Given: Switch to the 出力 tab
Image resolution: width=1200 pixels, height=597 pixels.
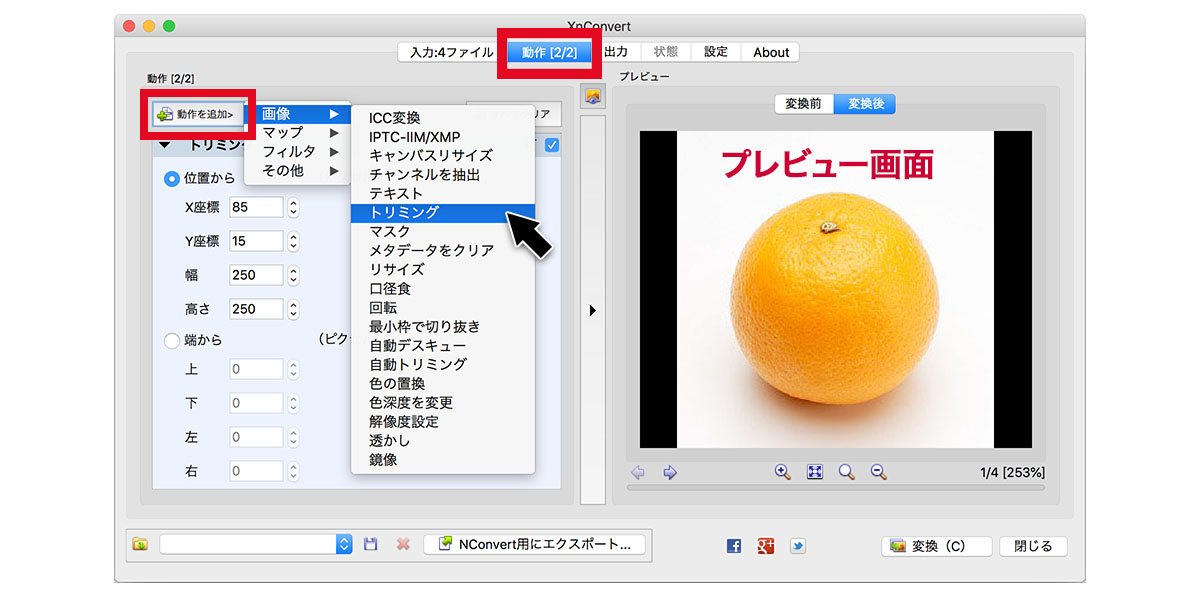Looking at the screenshot, I should pyautogui.click(x=616, y=52).
